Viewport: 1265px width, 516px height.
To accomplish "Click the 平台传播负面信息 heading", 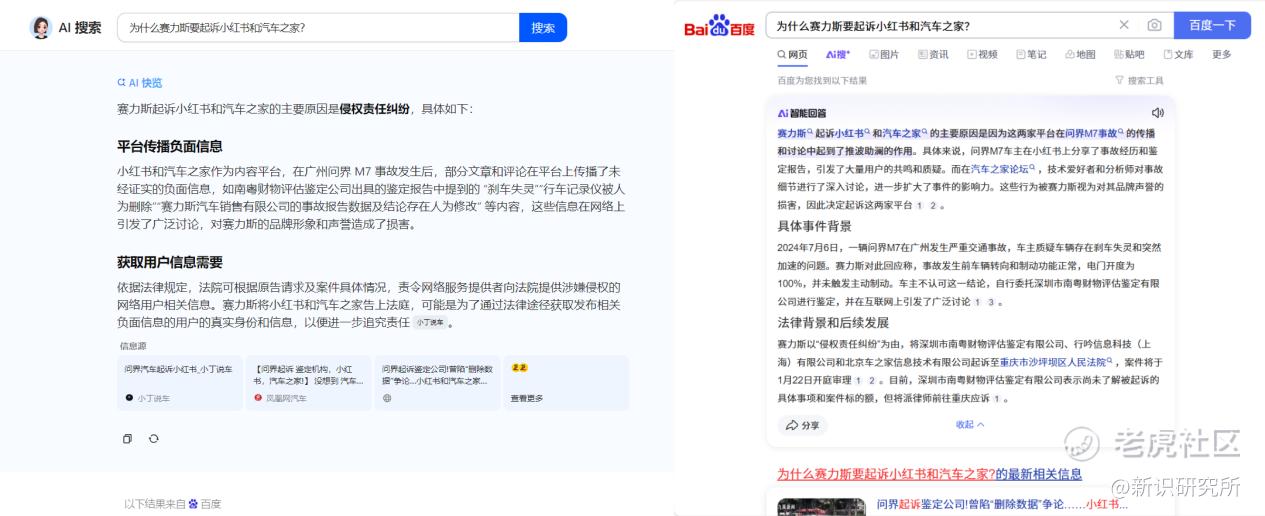I will pyautogui.click(x=170, y=146).
